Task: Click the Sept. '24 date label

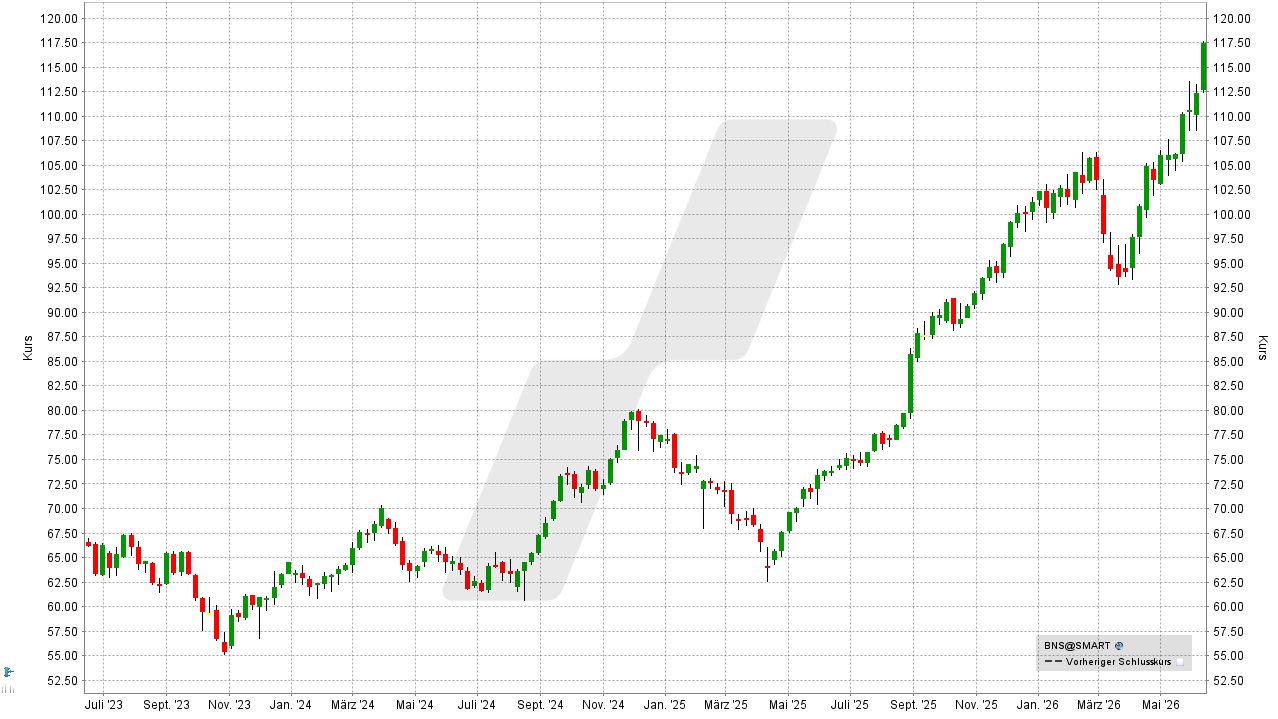Action: pyautogui.click(x=540, y=704)
